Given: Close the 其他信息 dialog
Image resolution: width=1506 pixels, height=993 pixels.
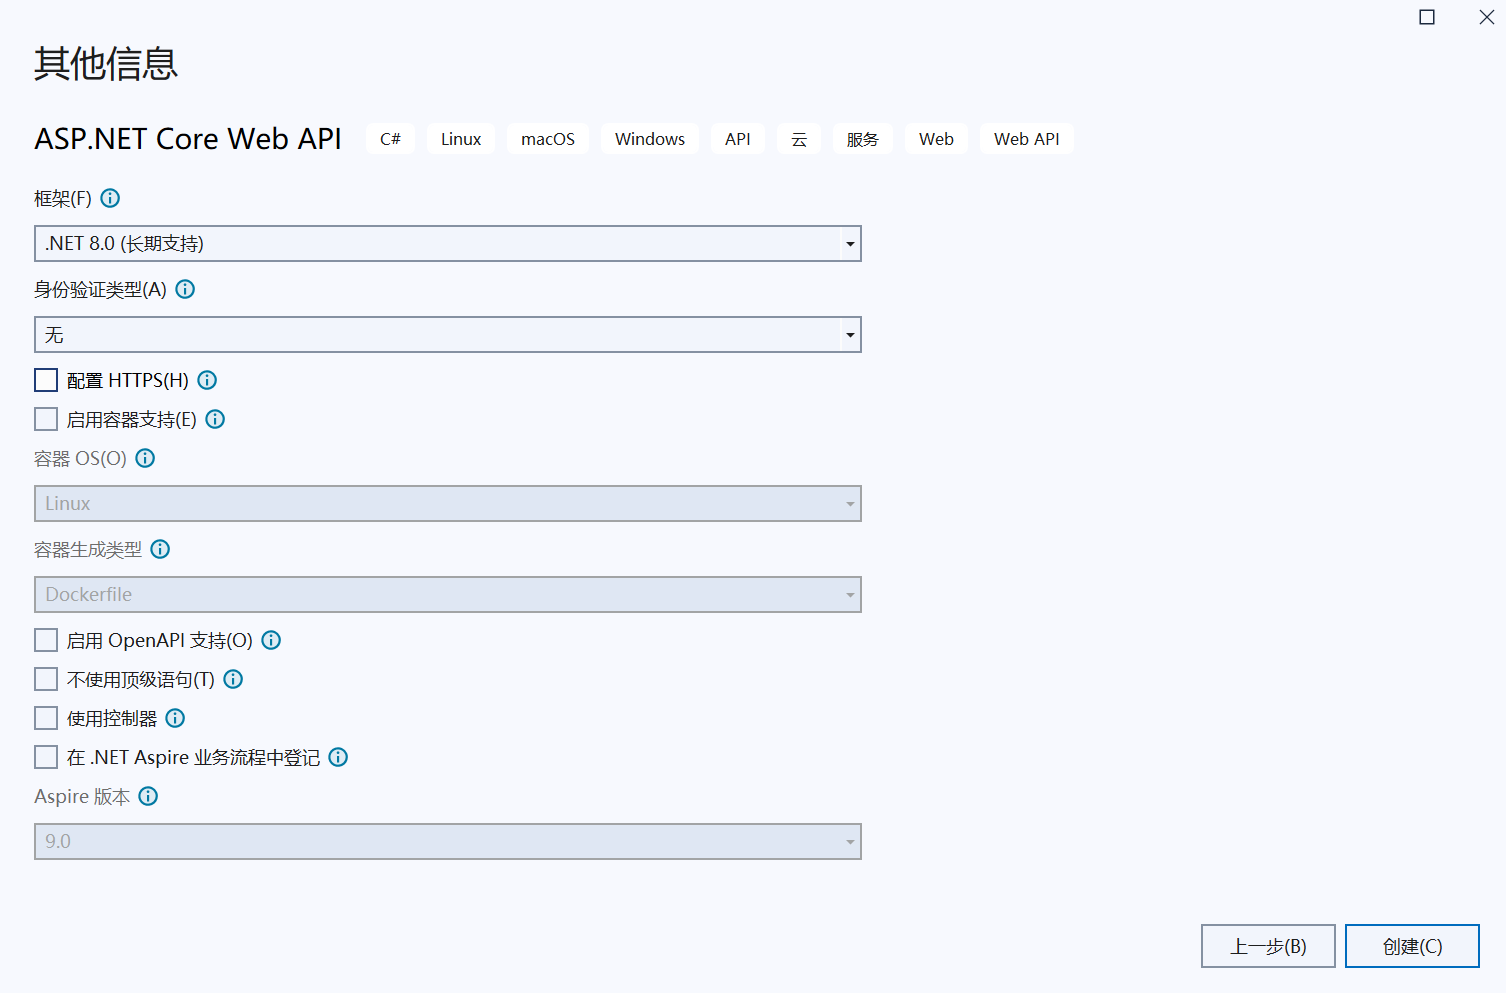Looking at the screenshot, I should tap(1487, 17).
